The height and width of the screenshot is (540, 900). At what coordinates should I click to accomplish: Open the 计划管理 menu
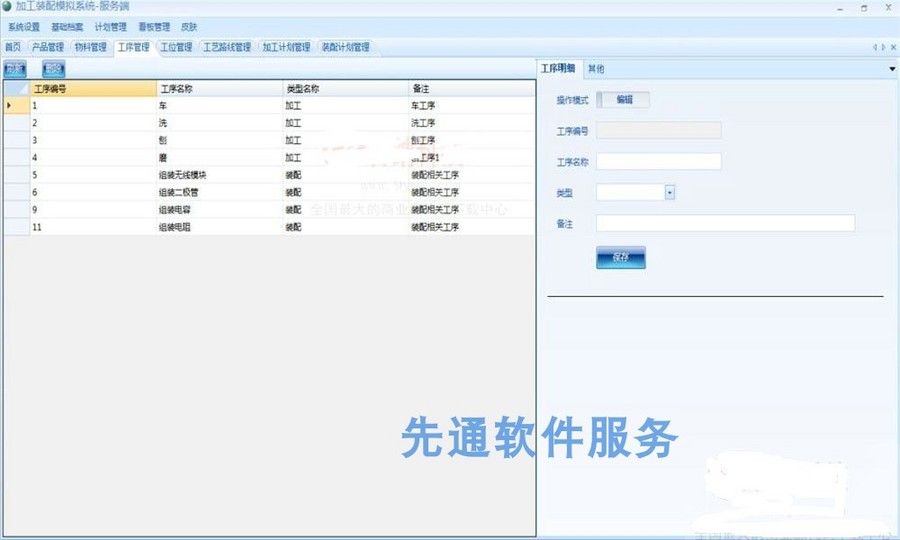[x=111, y=27]
